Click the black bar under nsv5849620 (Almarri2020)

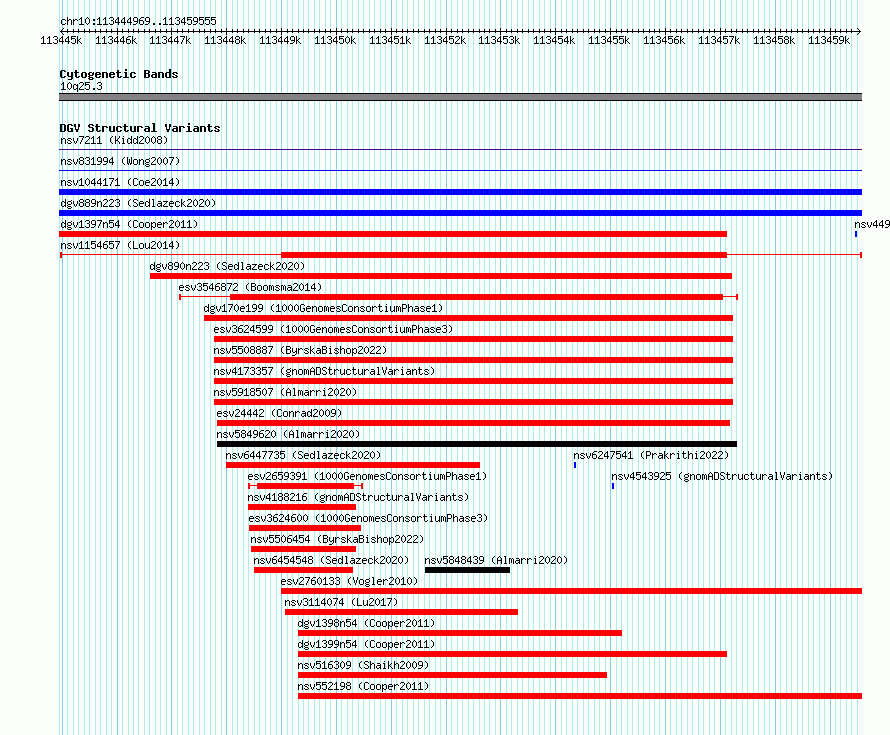[477, 444]
